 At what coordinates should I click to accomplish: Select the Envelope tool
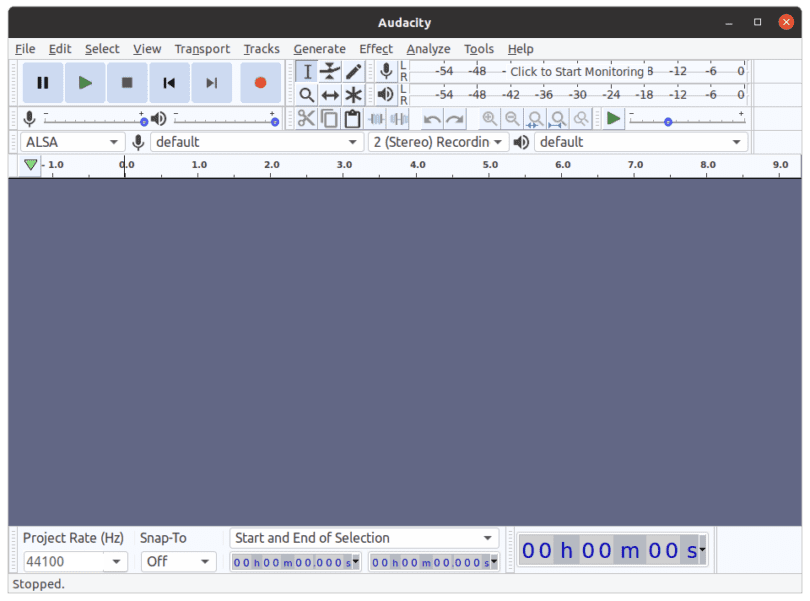[x=330, y=71]
